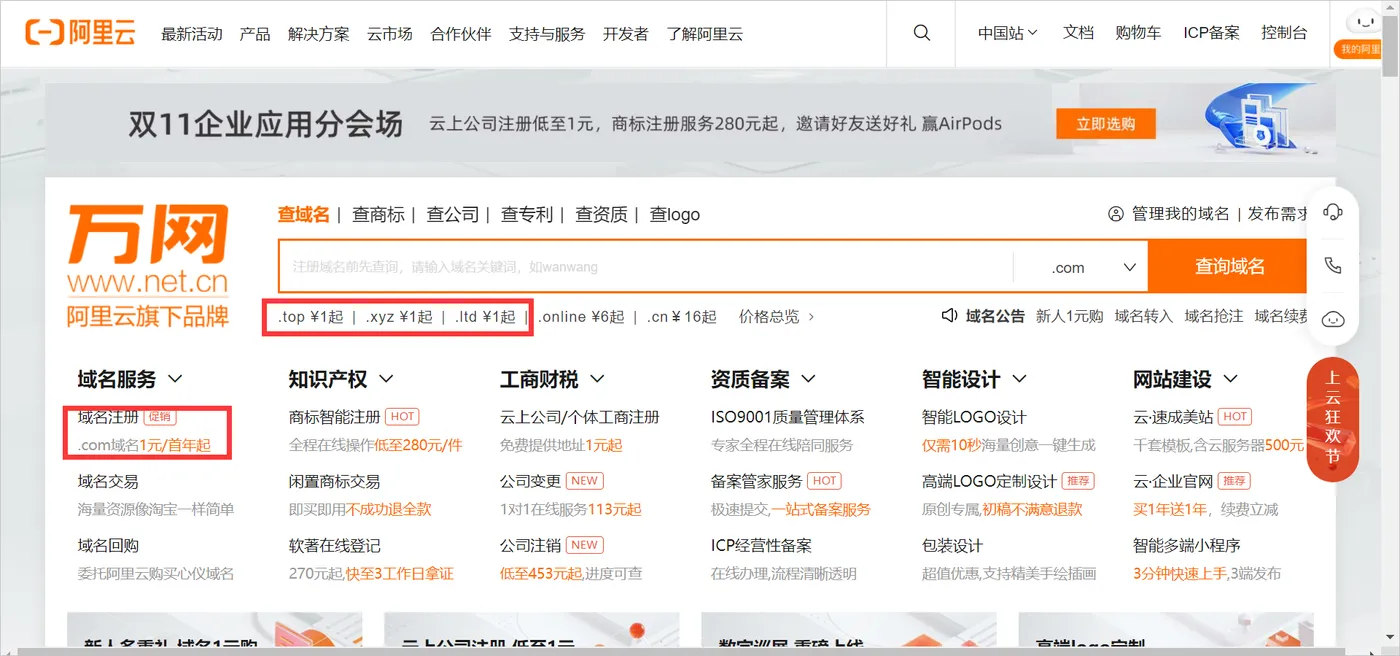Open the 域名交易 link
This screenshot has width=1400, height=656.
tap(108, 481)
